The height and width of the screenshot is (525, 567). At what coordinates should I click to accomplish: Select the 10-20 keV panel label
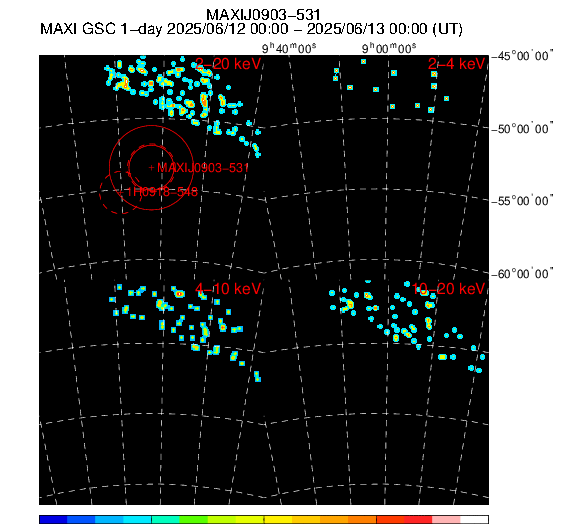point(448,289)
